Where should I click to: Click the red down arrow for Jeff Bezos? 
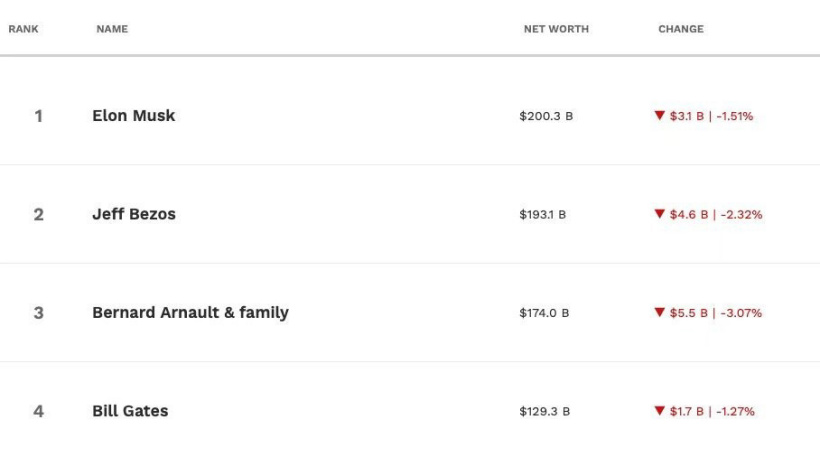coord(659,214)
